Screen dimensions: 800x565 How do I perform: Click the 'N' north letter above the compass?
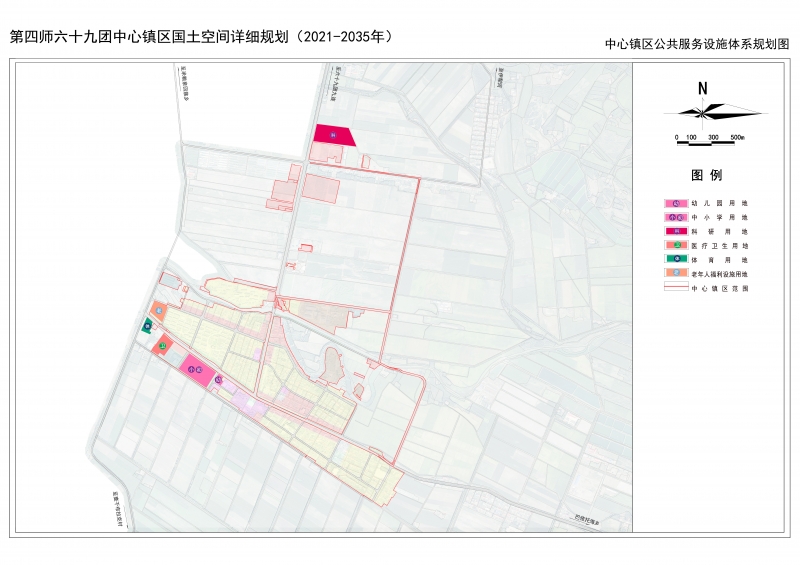click(x=703, y=89)
